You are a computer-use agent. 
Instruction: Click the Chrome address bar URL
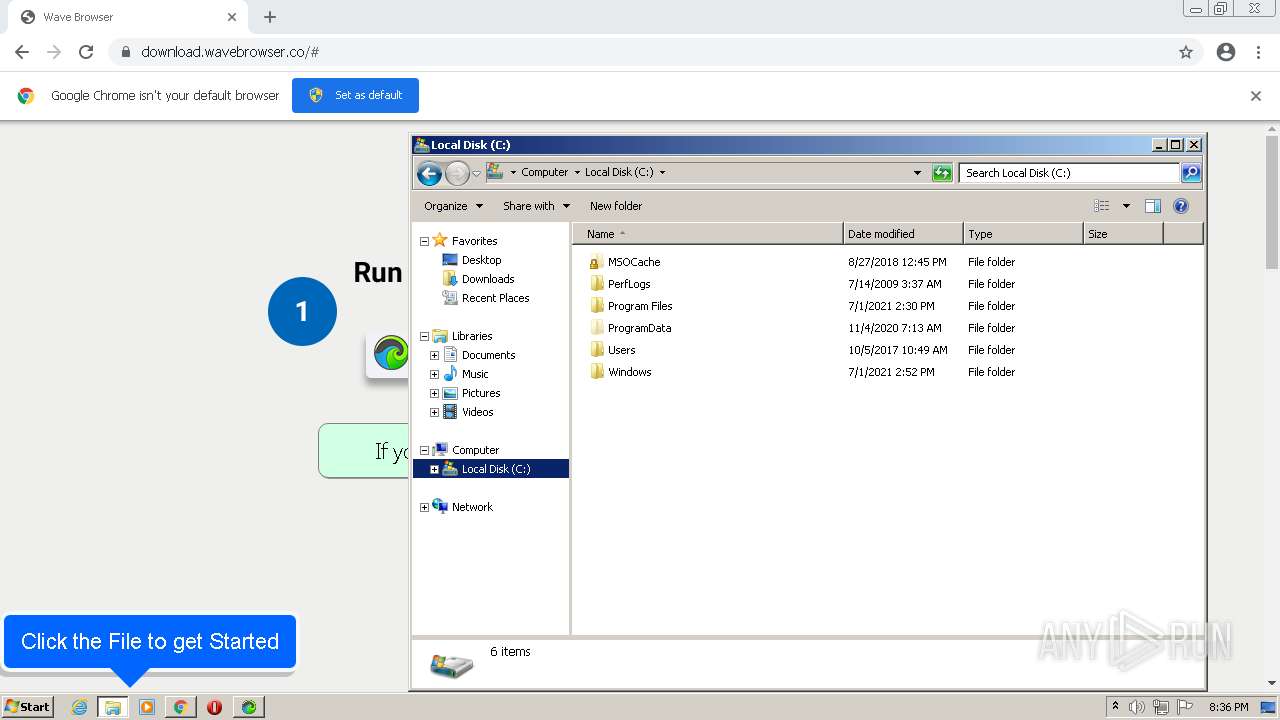[230, 52]
